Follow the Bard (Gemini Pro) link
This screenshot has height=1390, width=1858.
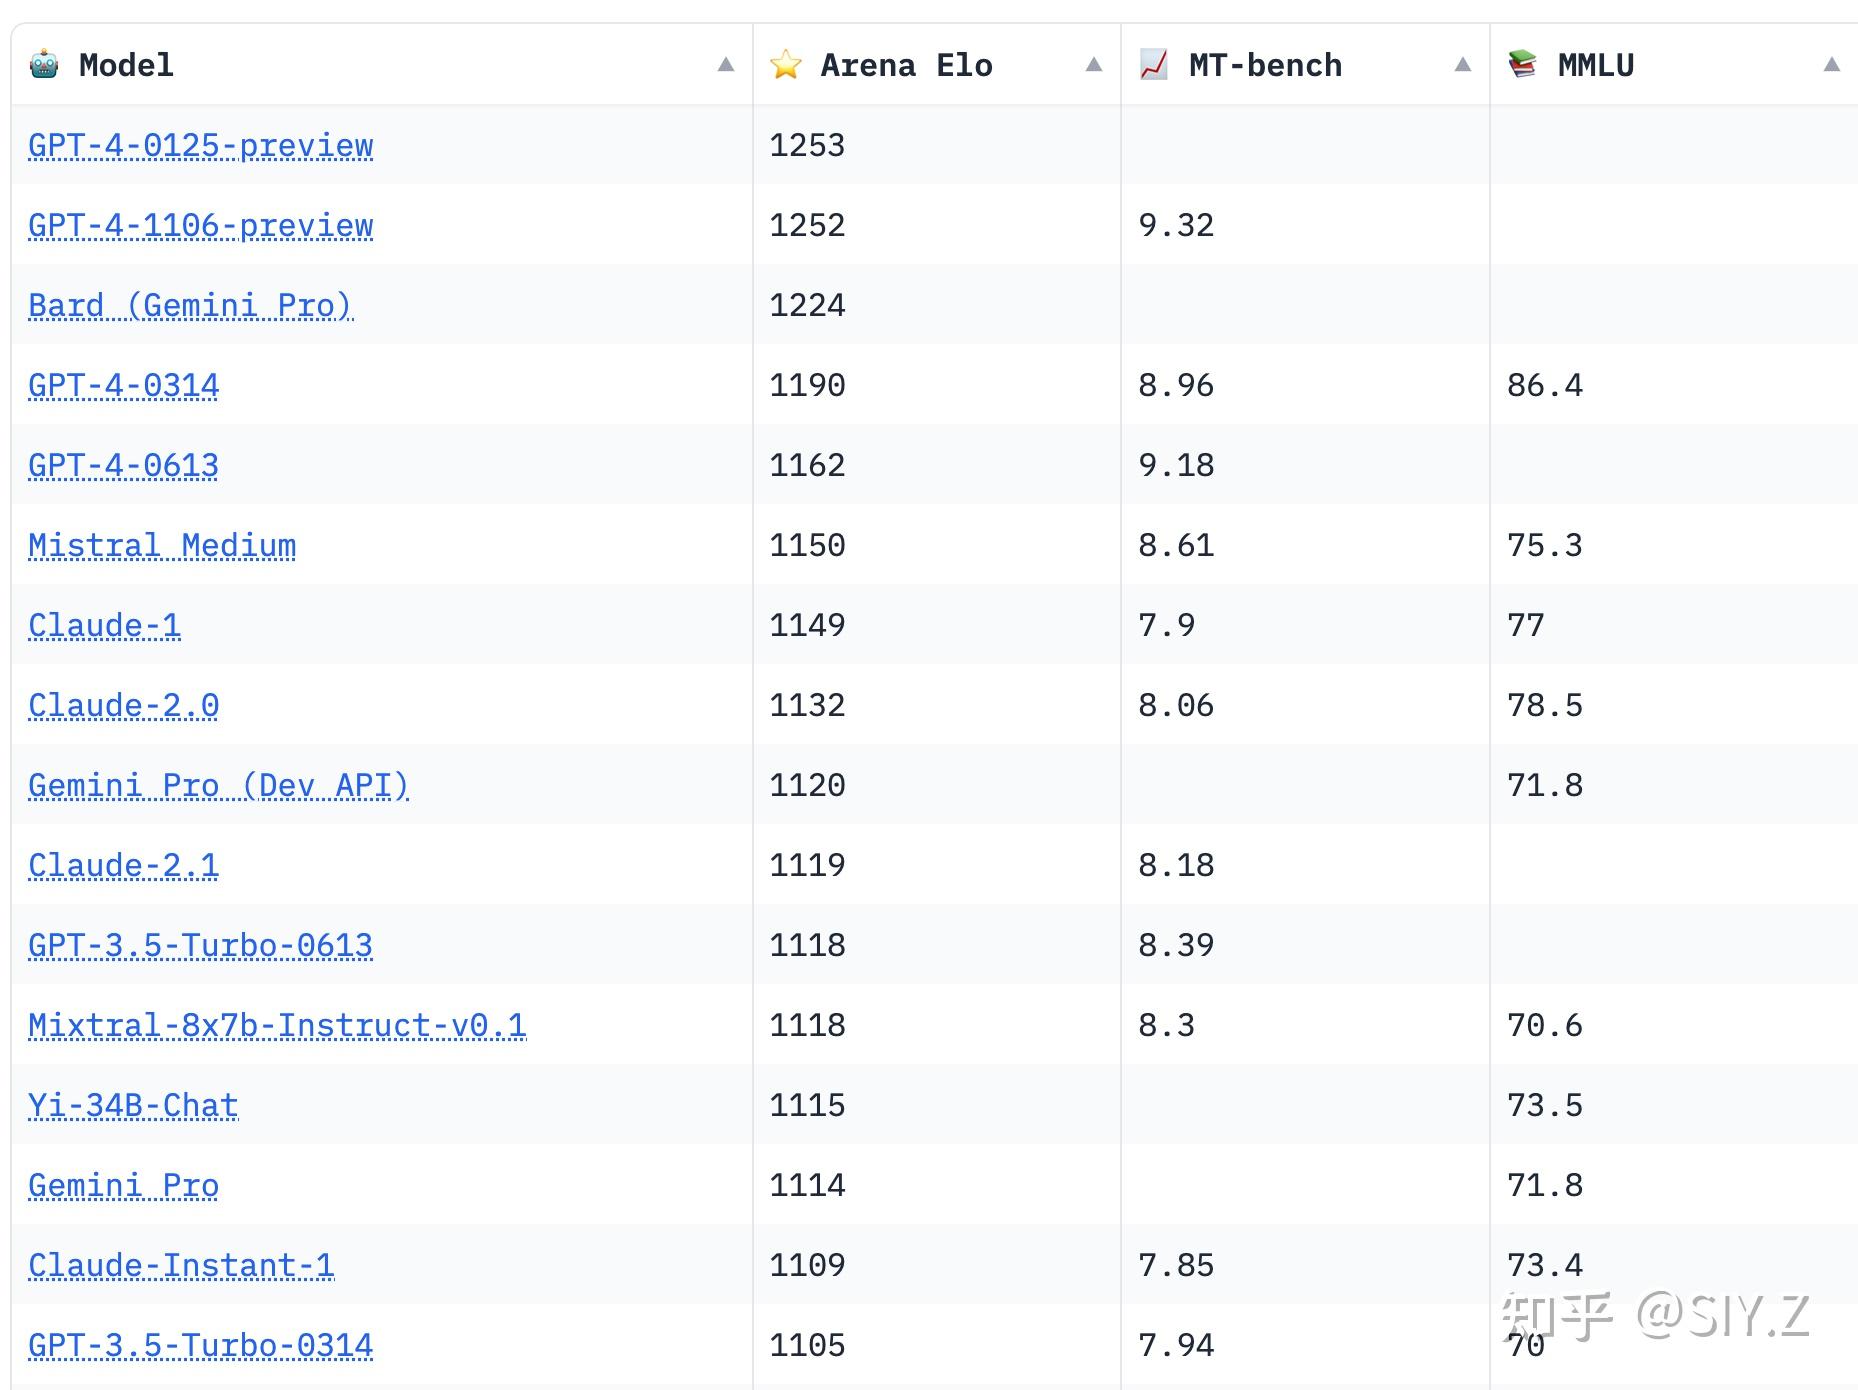coord(190,306)
